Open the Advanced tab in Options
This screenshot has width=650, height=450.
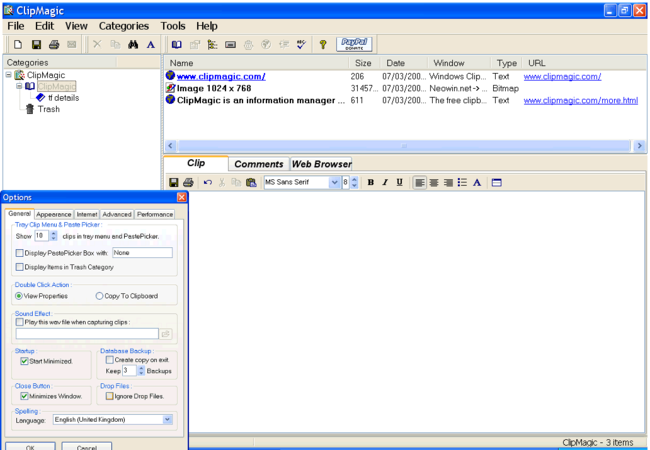(x=117, y=214)
